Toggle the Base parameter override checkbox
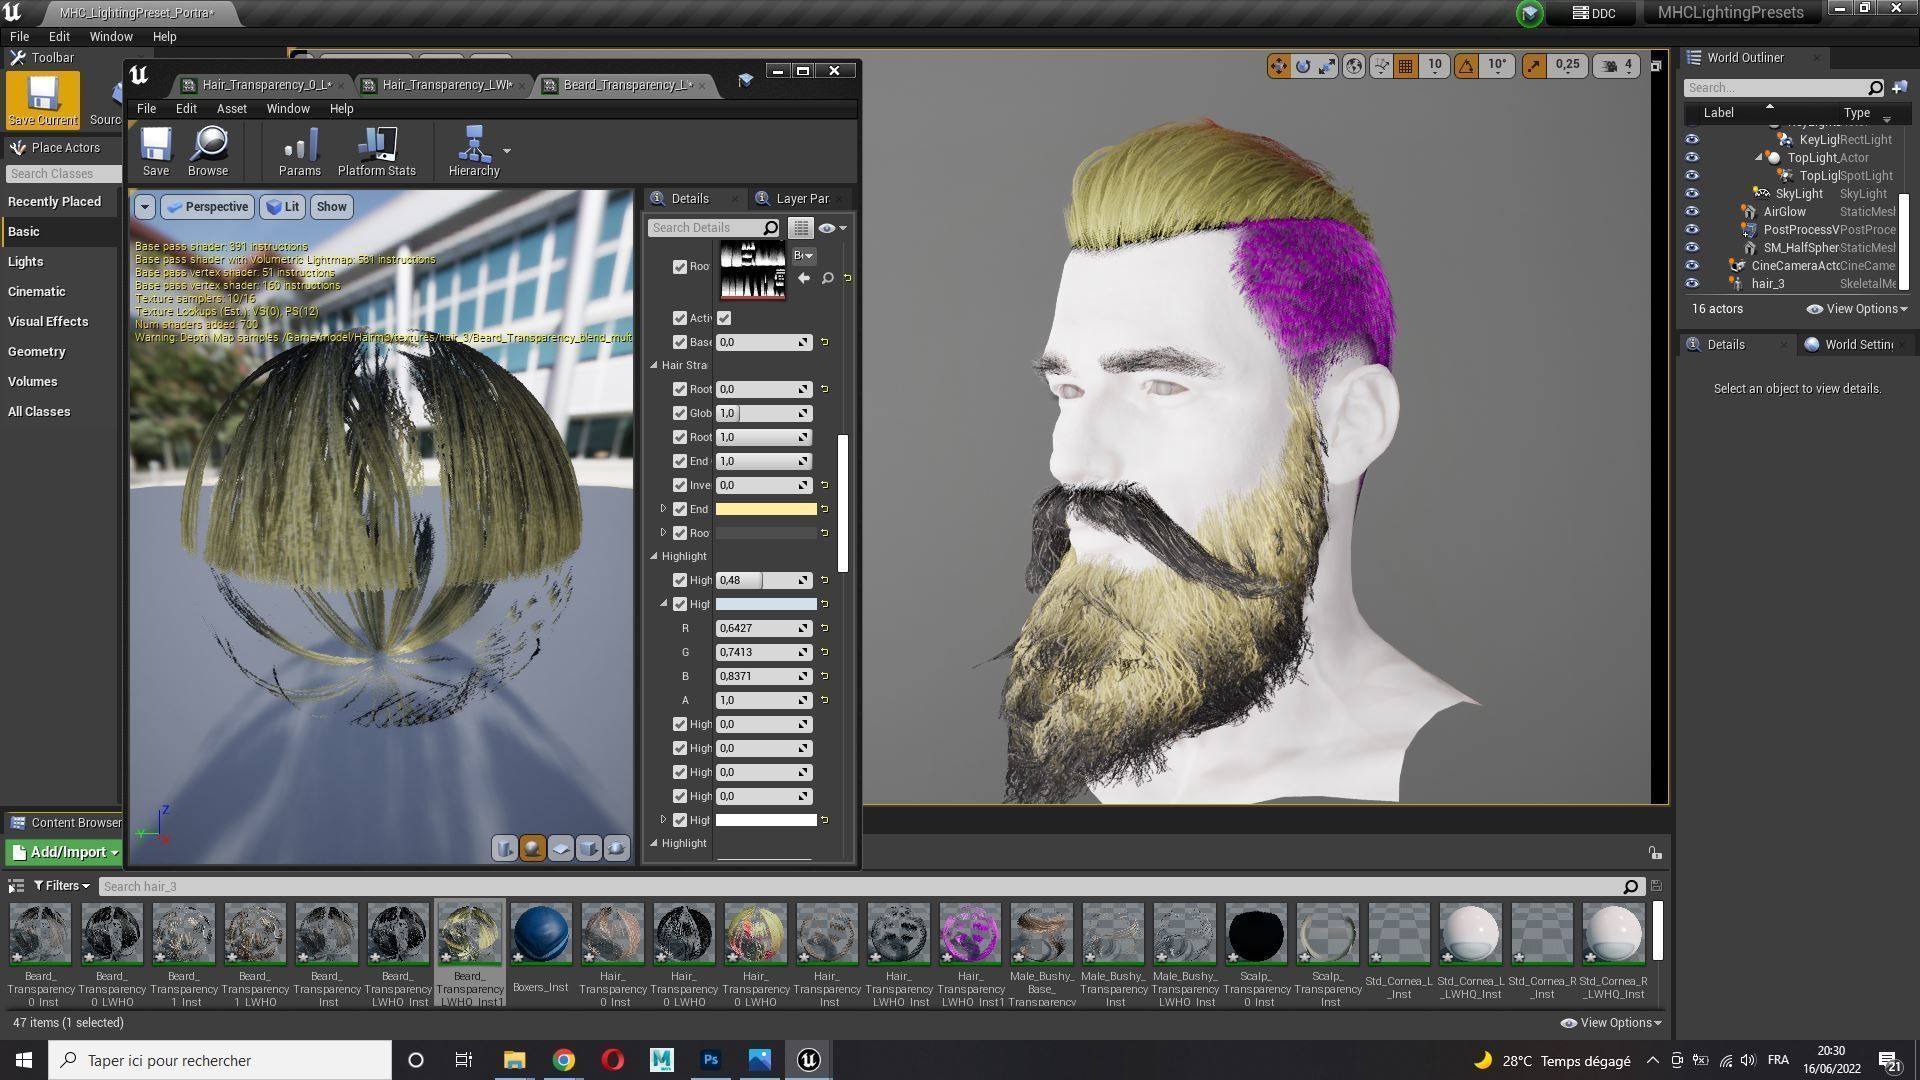The image size is (1920, 1080). tap(680, 342)
